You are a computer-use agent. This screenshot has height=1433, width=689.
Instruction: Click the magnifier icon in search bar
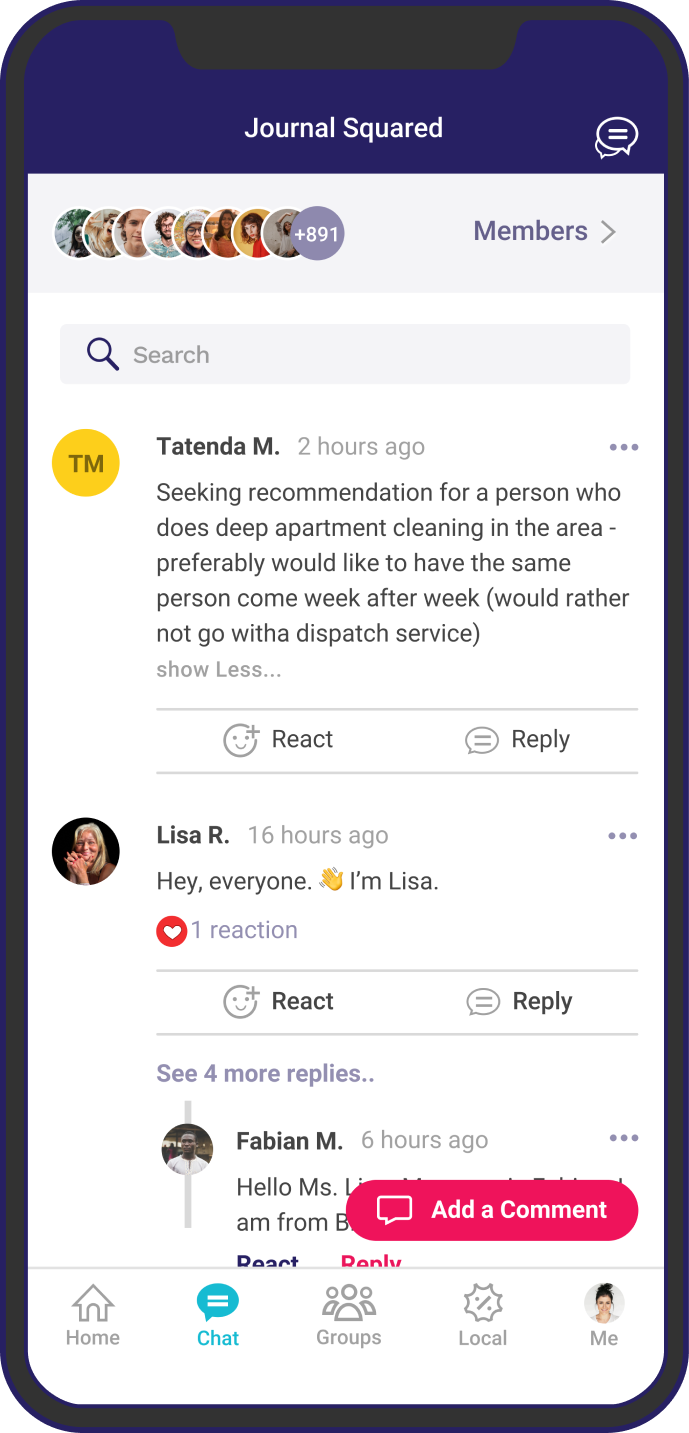click(102, 354)
